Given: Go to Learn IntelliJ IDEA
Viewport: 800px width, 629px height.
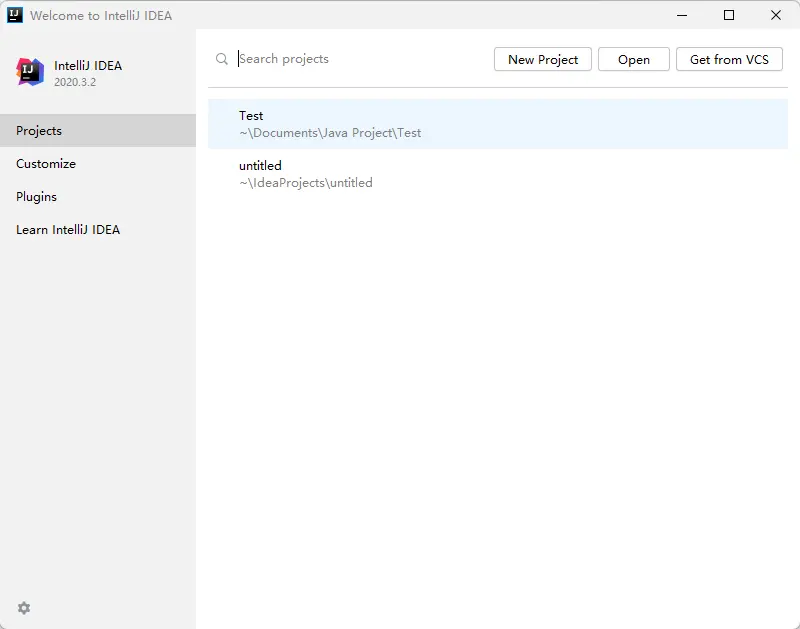Looking at the screenshot, I should click(68, 230).
